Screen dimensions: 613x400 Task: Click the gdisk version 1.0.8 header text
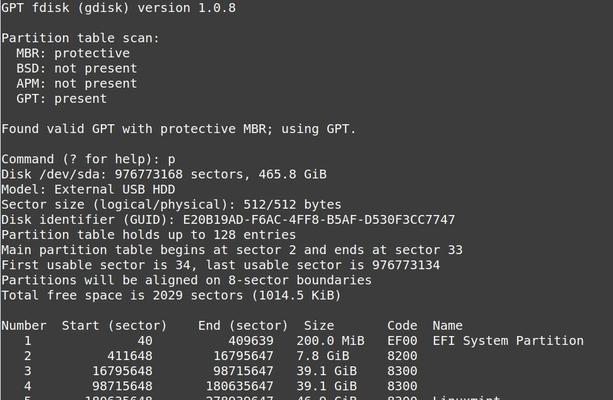tap(118, 8)
